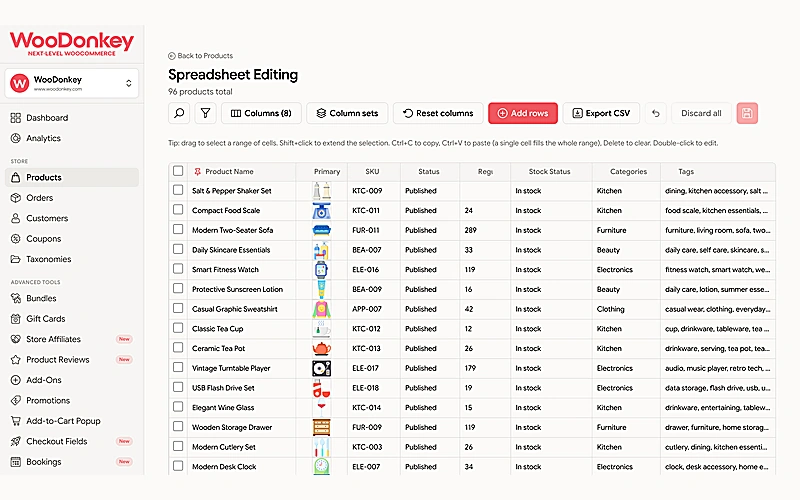
Task: Toggle the select-all header checkbox
Action: [178, 171]
